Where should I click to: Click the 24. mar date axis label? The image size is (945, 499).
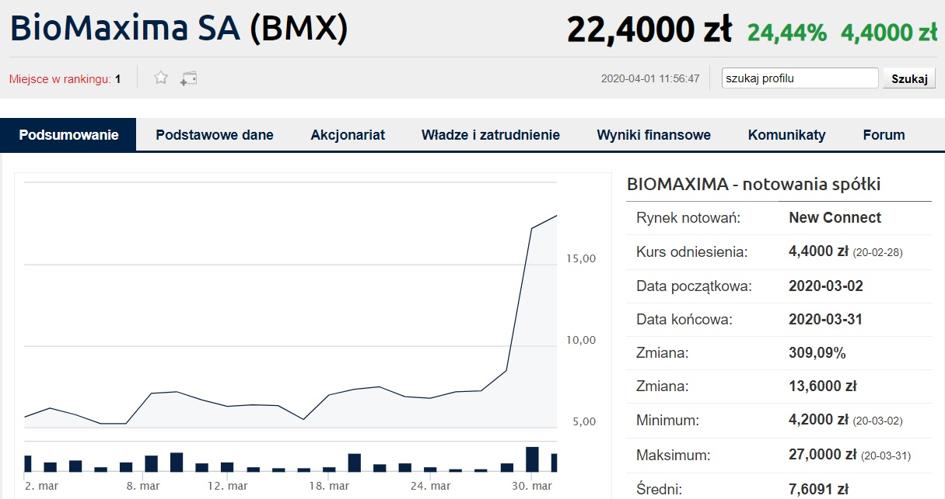431,486
